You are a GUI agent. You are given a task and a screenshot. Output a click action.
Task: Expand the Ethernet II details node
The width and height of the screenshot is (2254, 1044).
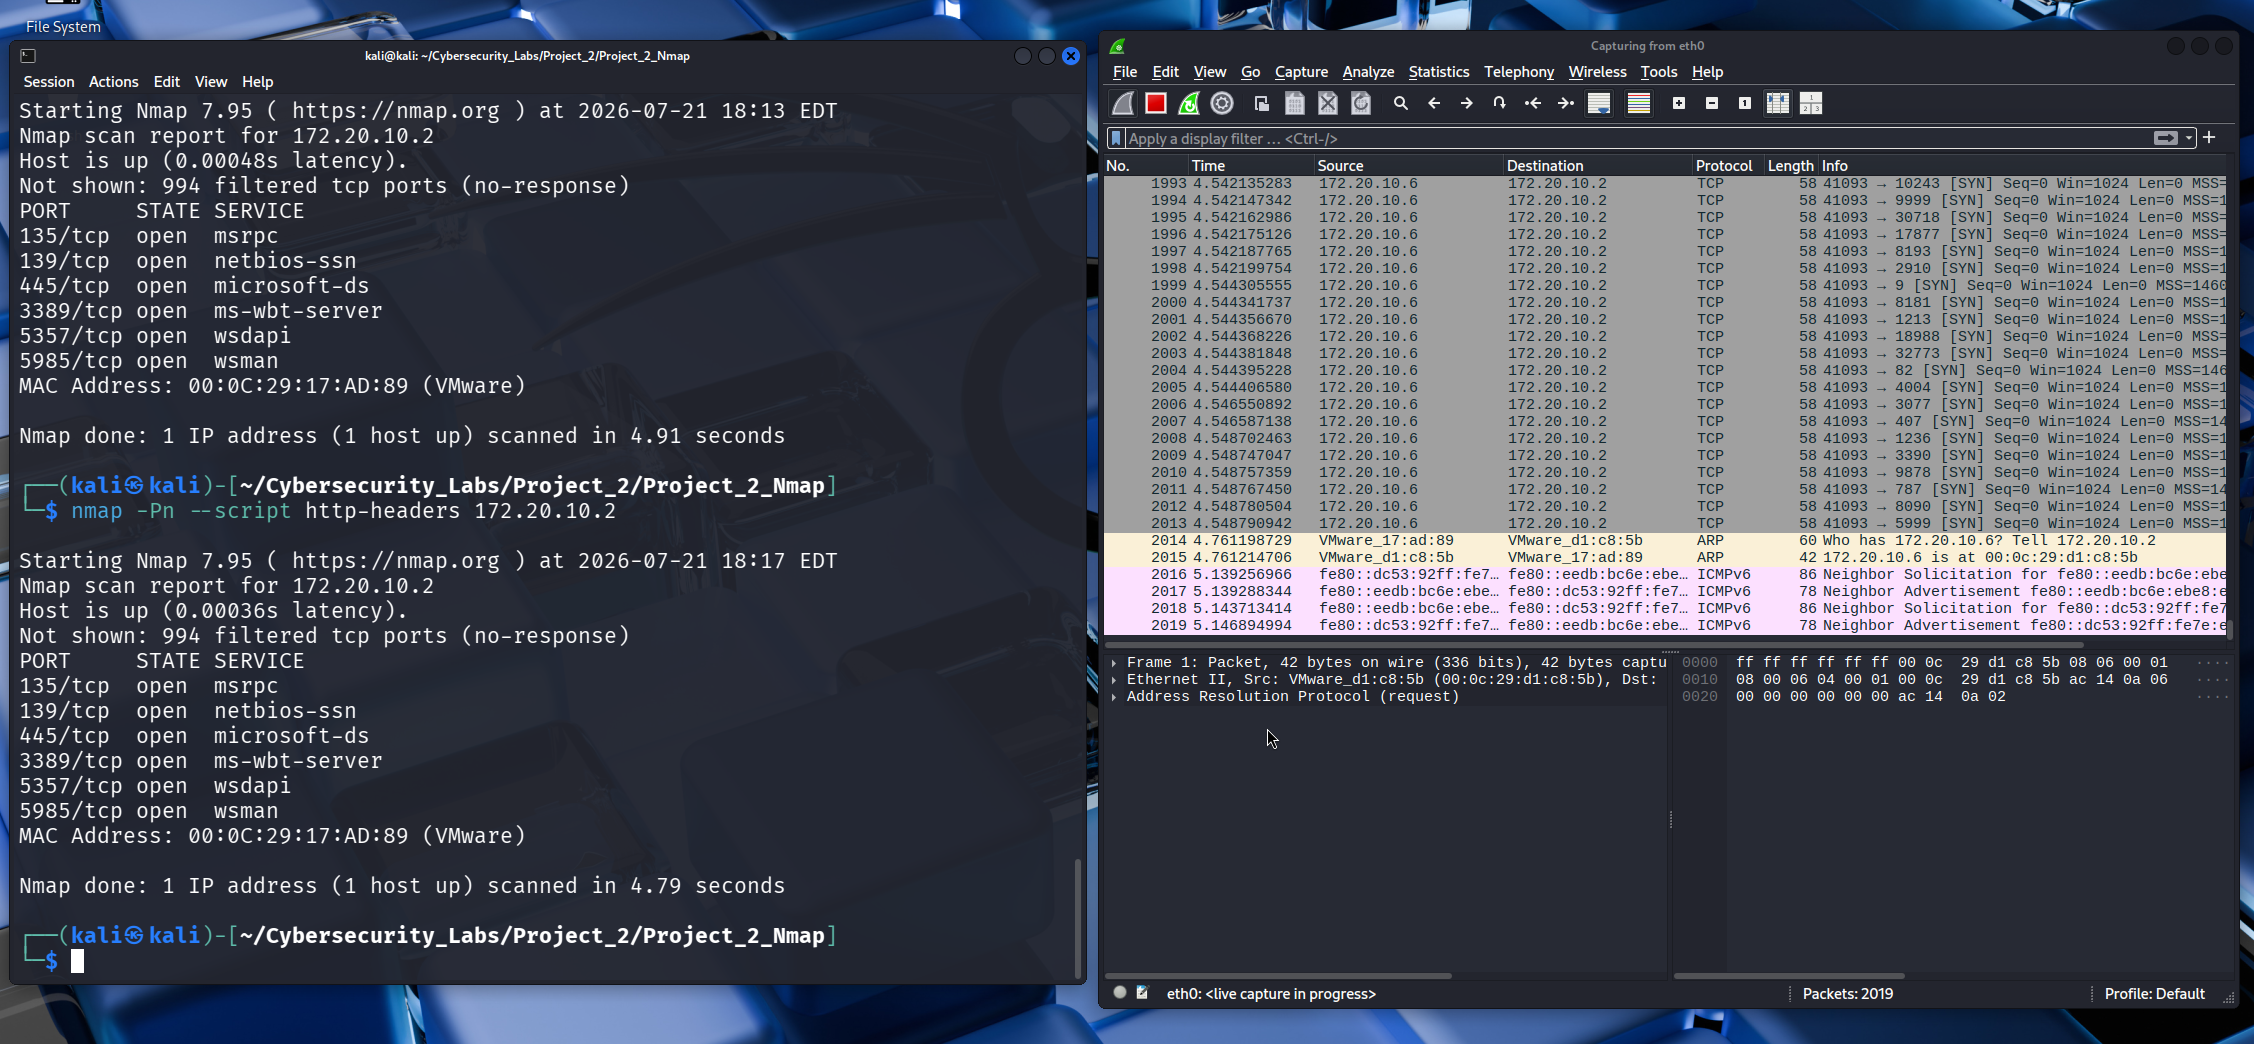[x=1114, y=680]
